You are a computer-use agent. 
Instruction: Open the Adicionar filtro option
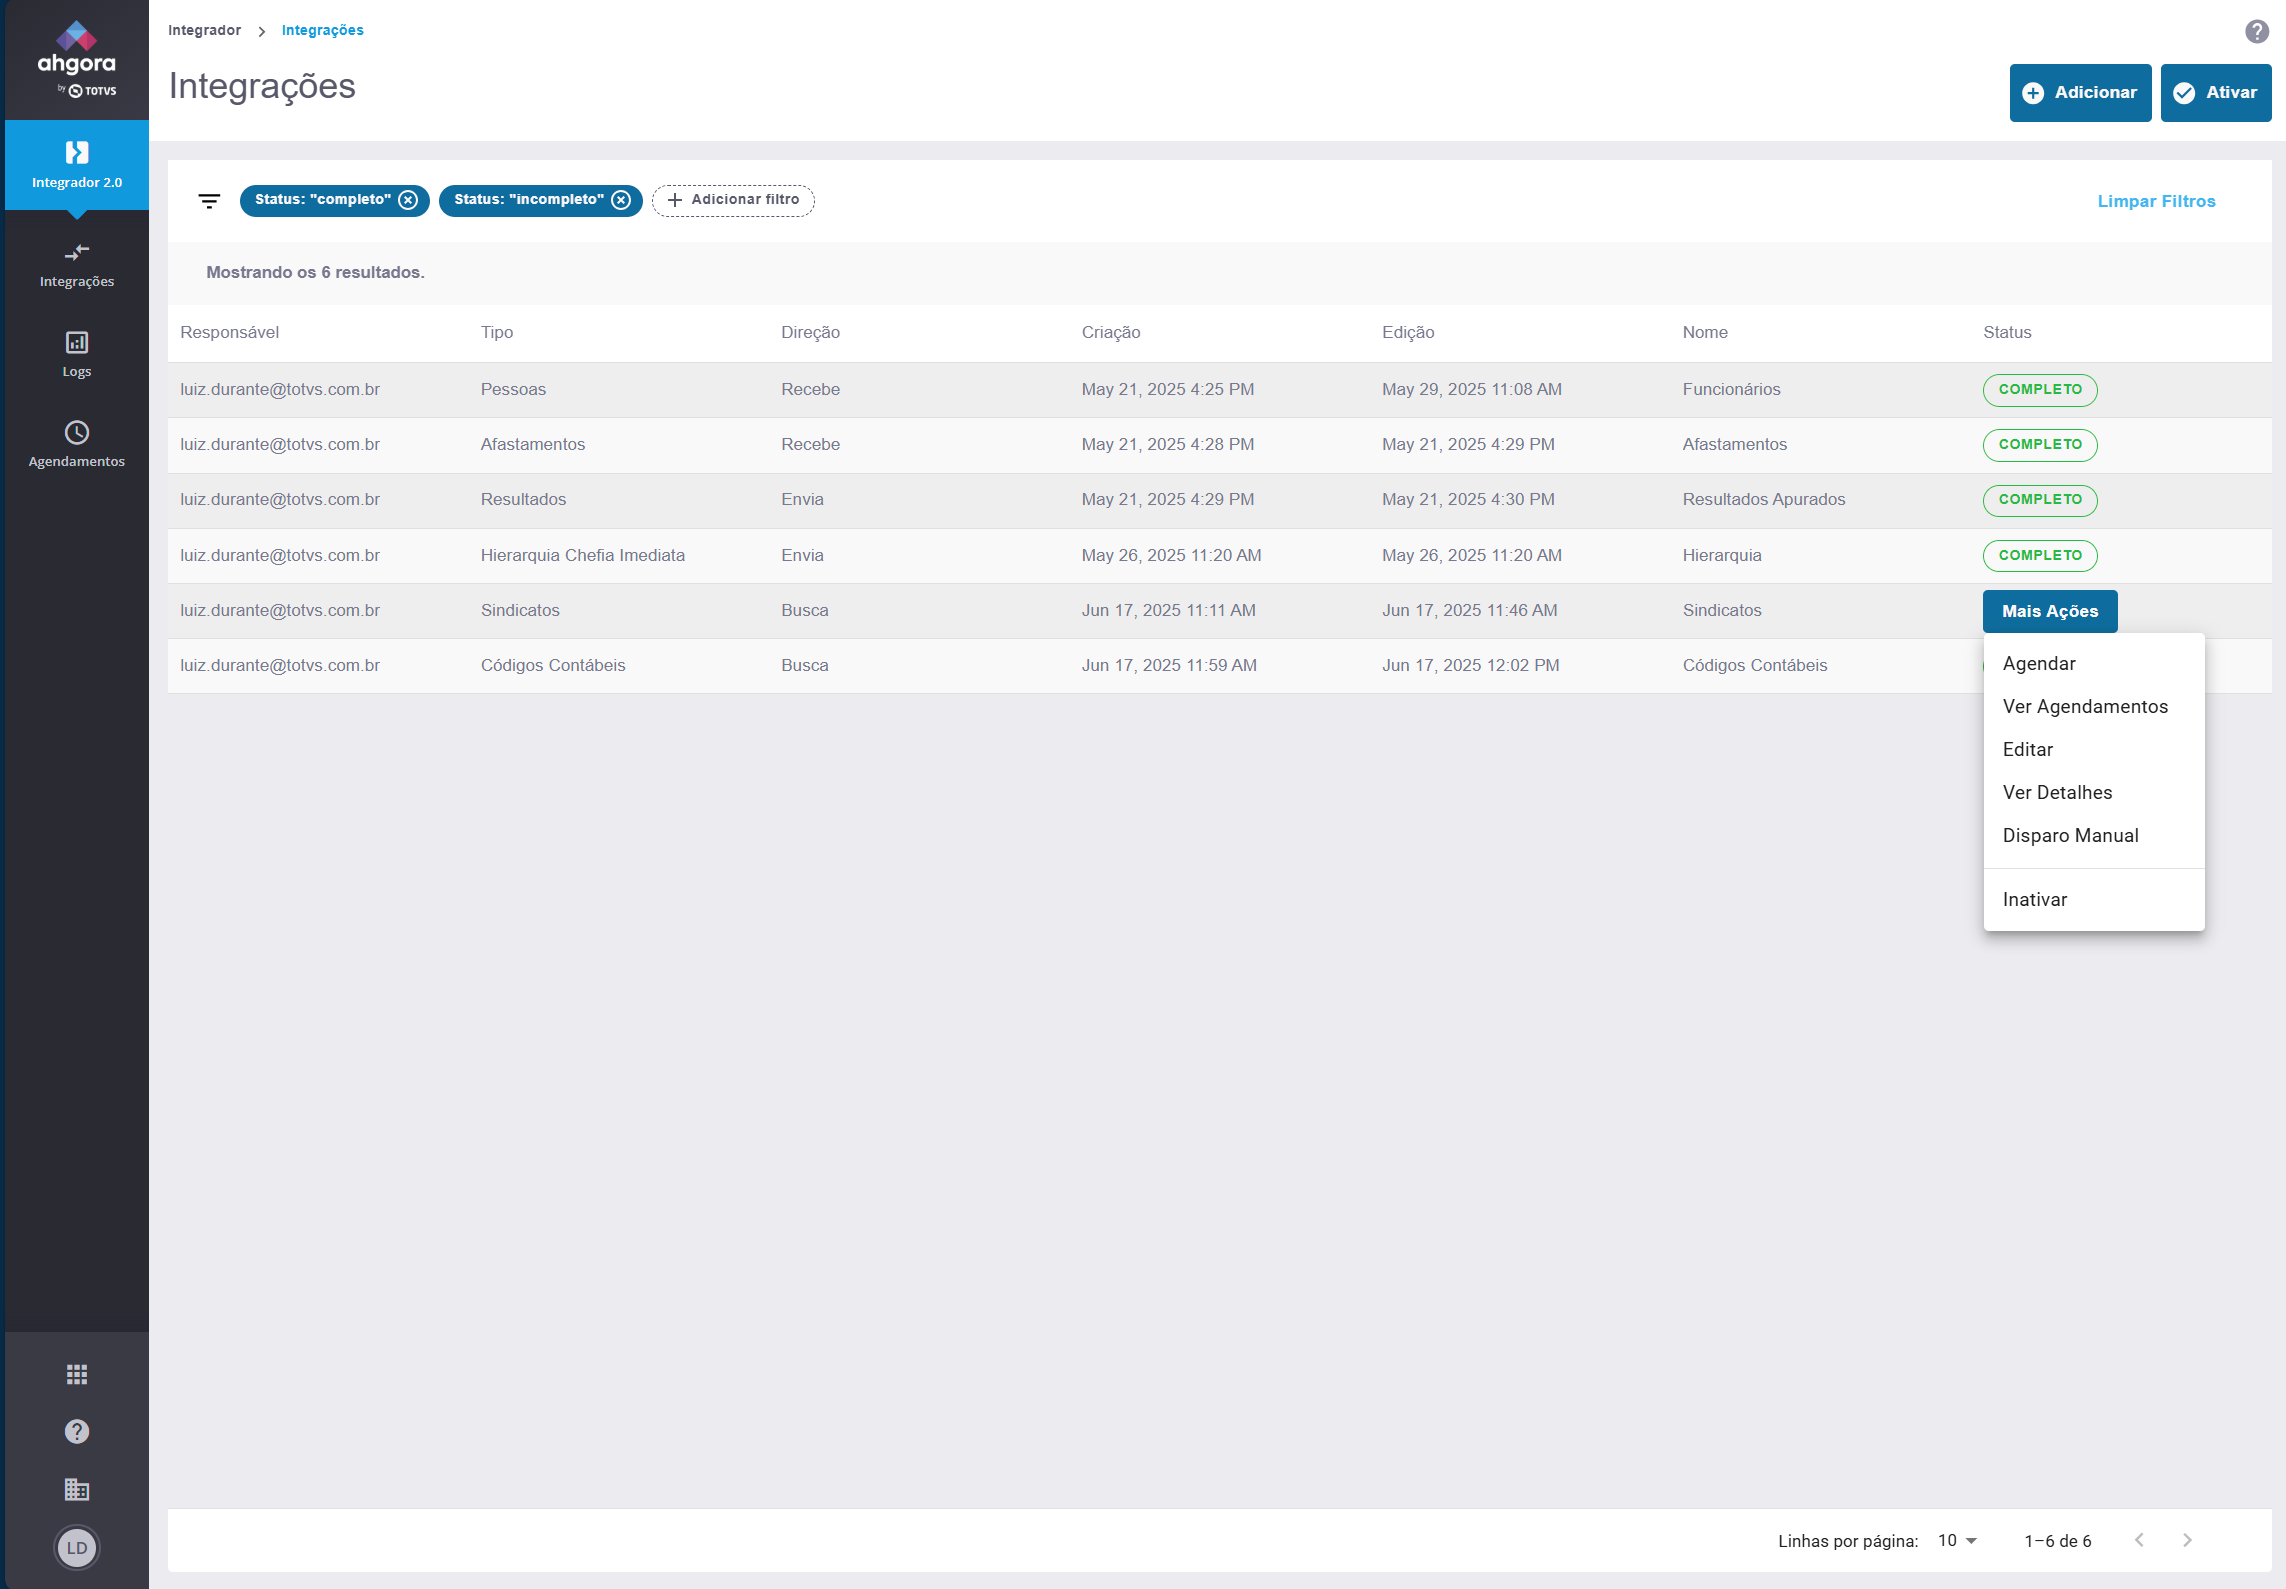click(x=733, y=200)
